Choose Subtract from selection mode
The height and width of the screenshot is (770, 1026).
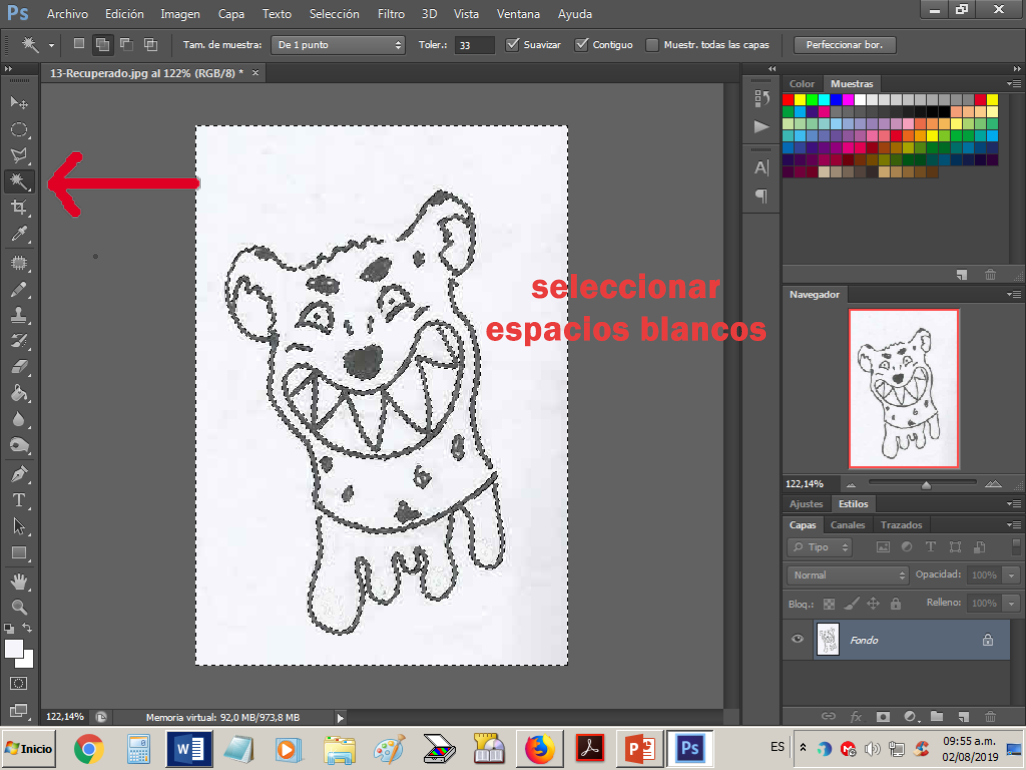click(x=126, y=44)
